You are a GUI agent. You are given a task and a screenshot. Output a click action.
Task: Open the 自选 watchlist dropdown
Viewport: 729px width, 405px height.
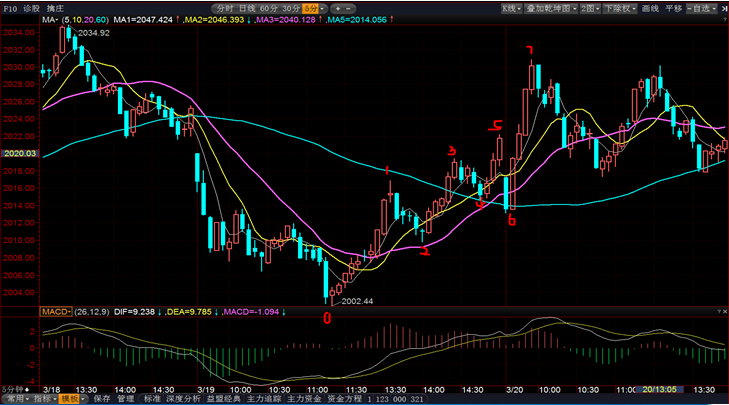(702, 8)
